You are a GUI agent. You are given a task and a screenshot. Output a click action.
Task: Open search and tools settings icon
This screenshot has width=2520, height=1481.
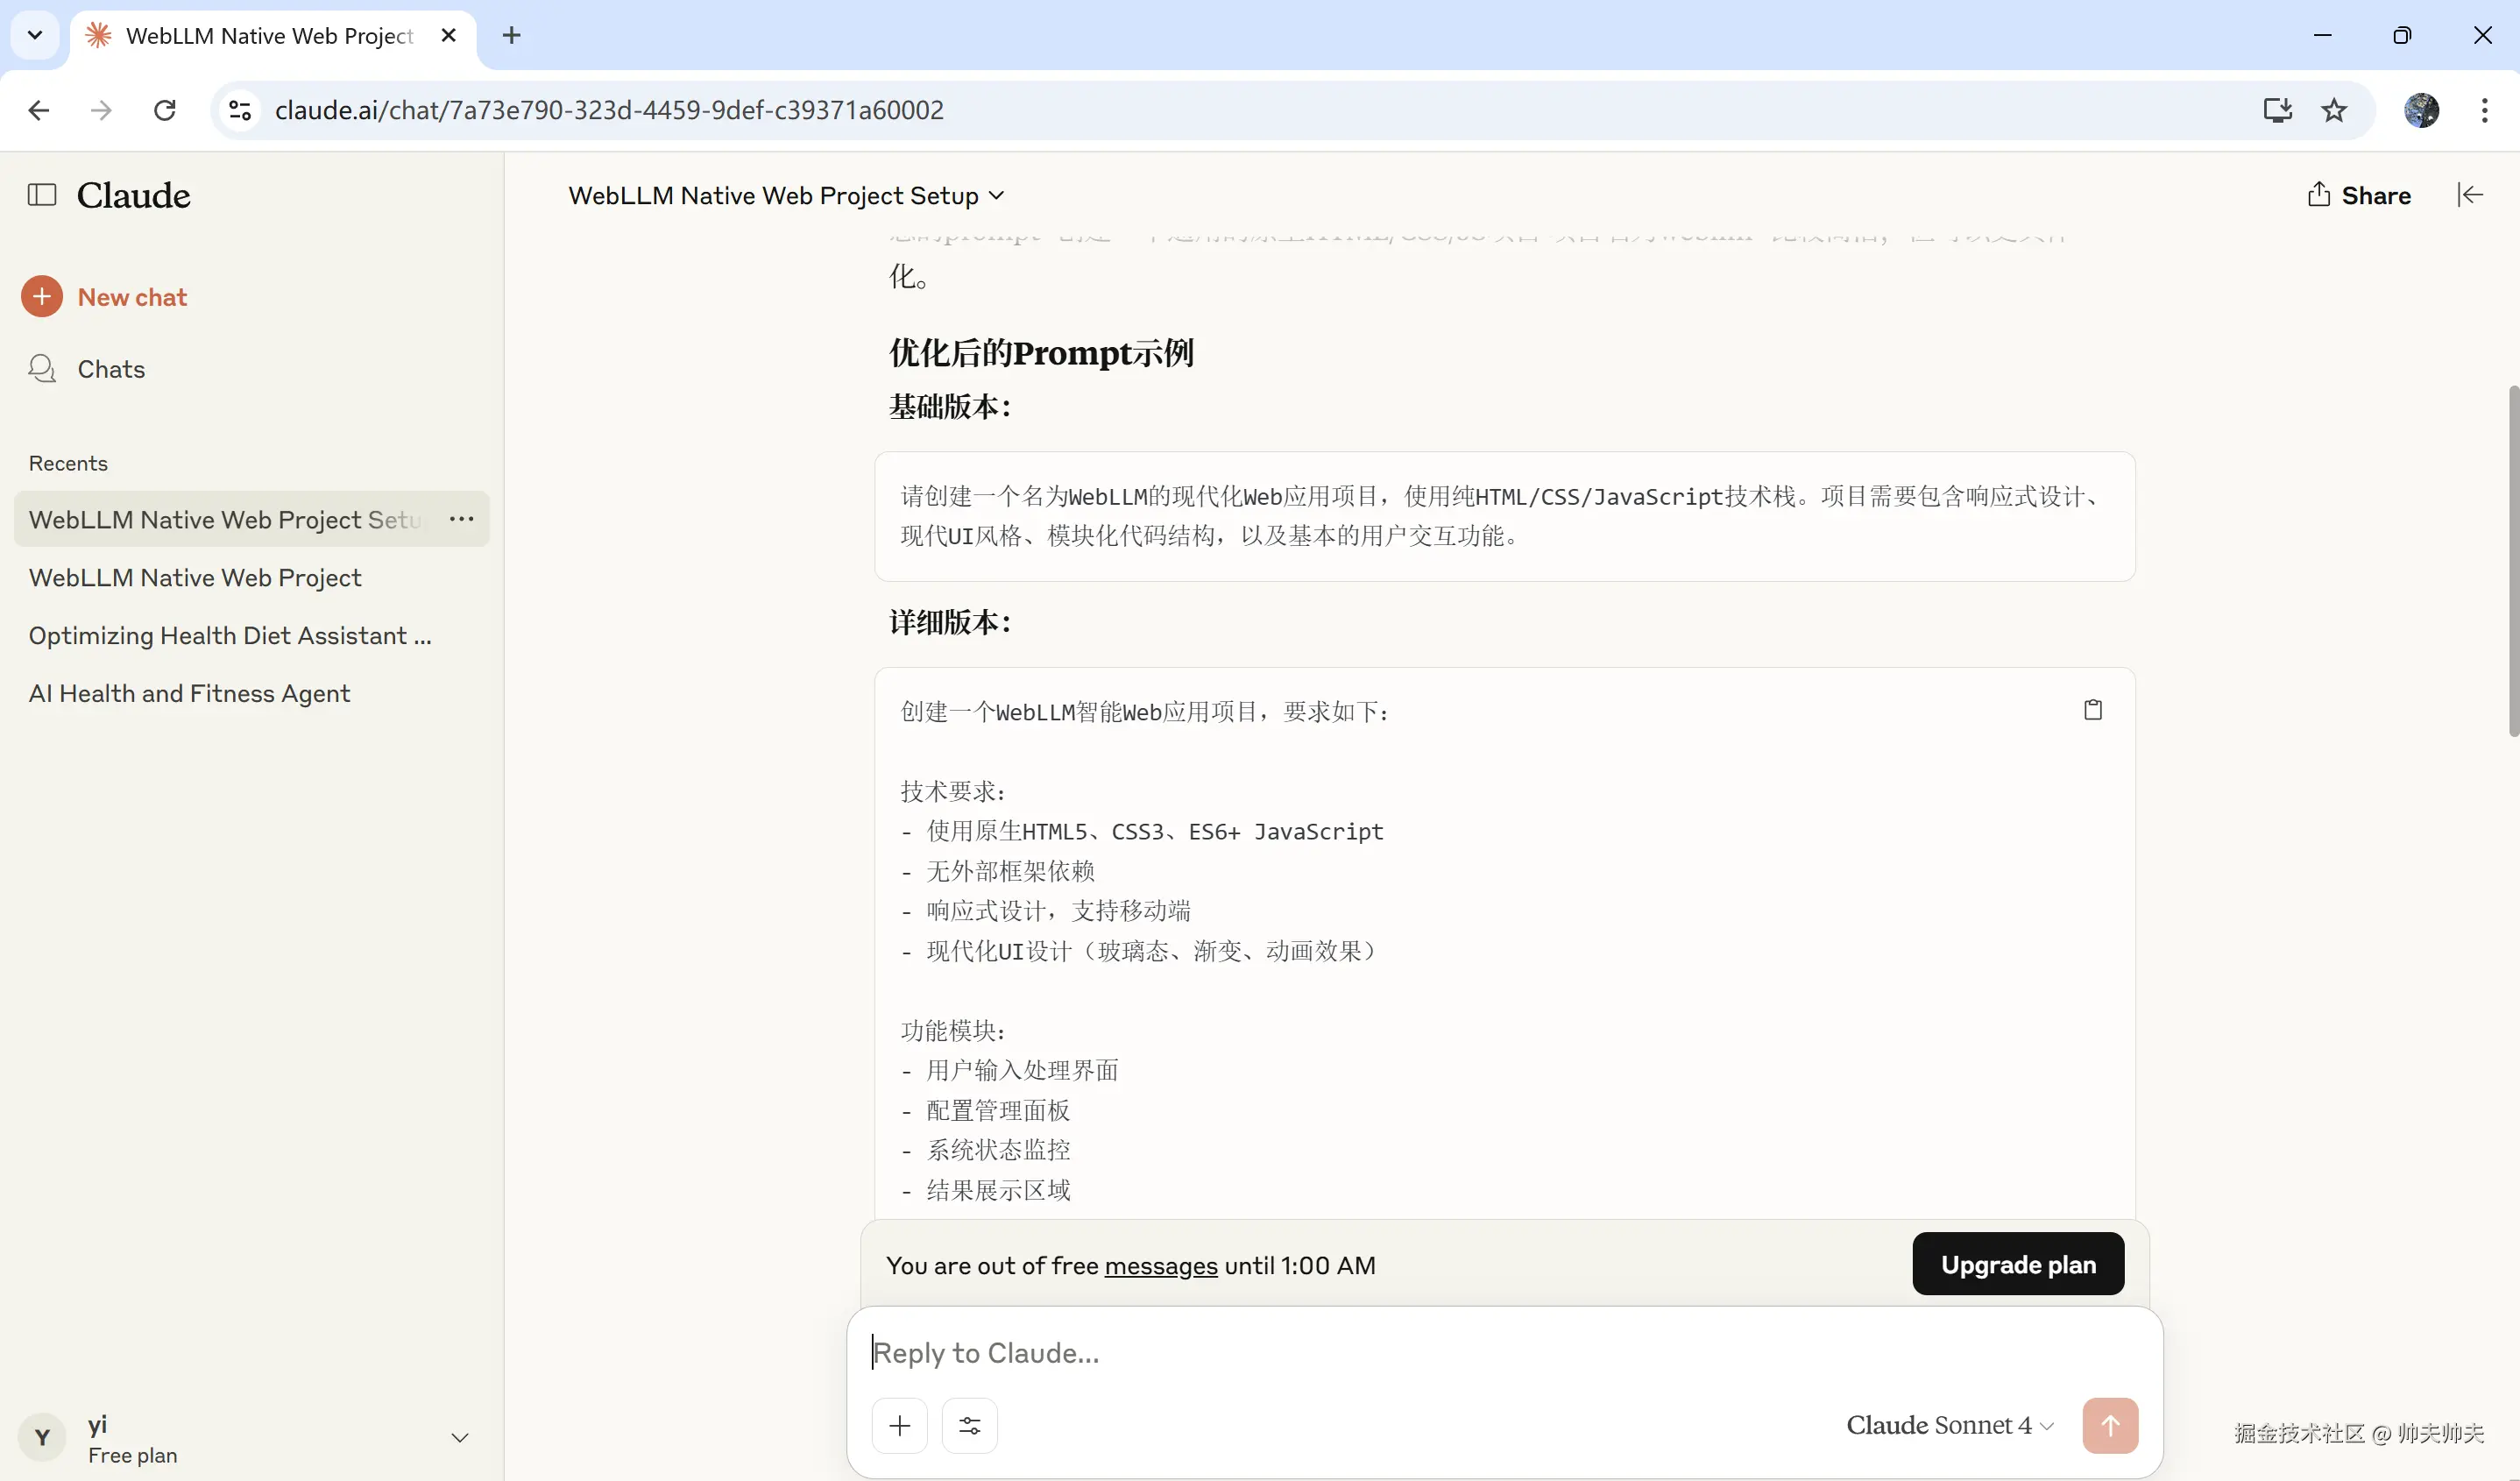(969, 1425)
